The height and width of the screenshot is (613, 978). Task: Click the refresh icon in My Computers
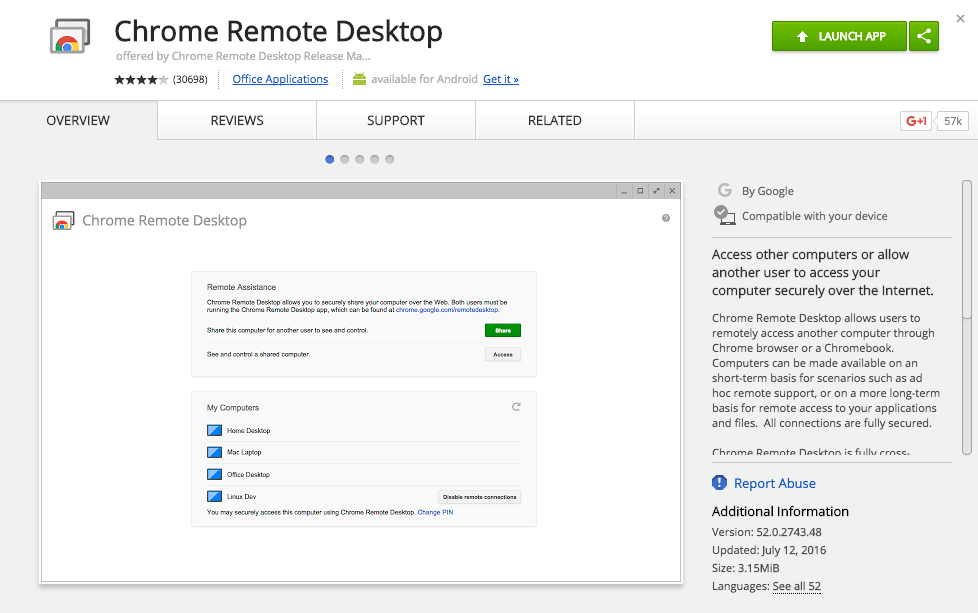tap(516, 407)
